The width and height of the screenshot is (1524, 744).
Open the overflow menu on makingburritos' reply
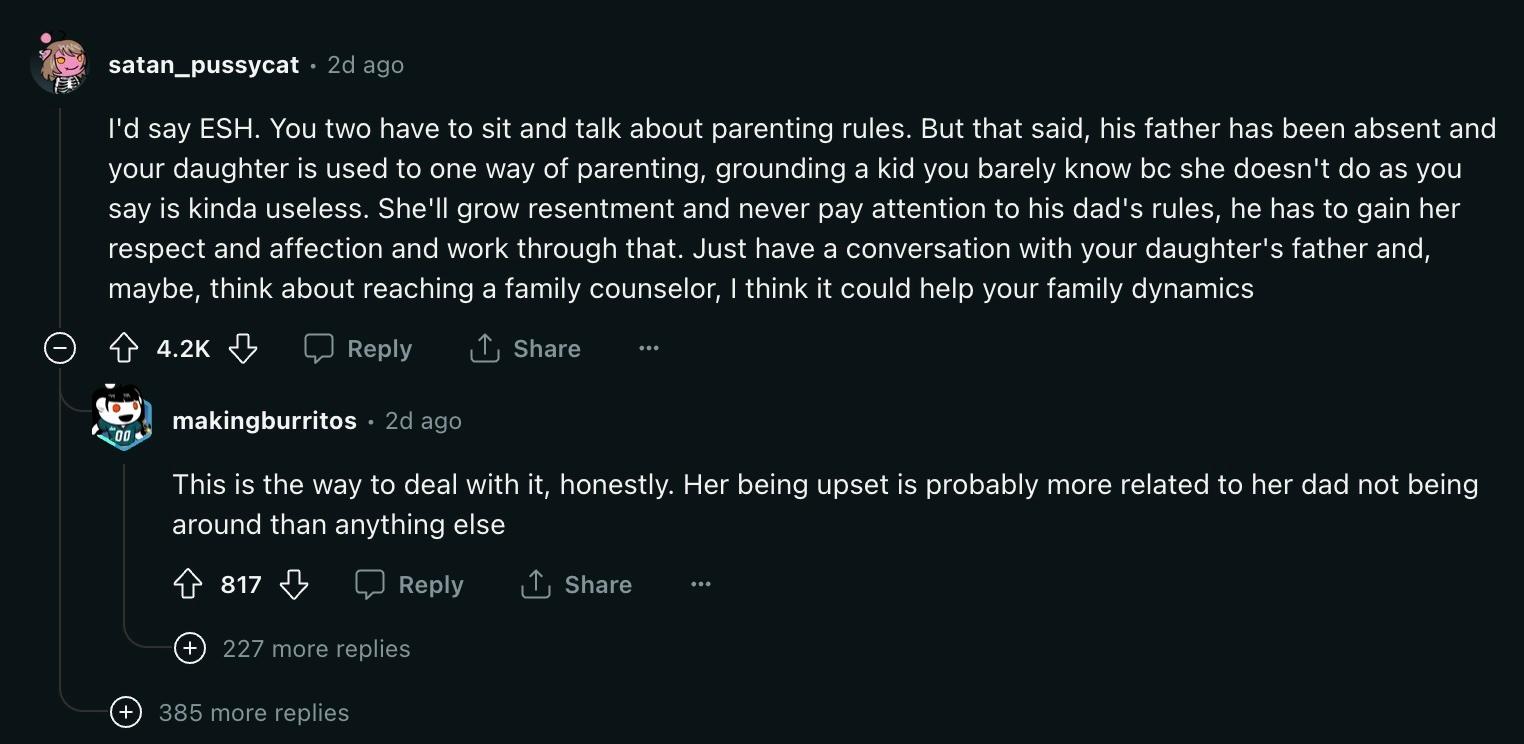tap(700, 584)
